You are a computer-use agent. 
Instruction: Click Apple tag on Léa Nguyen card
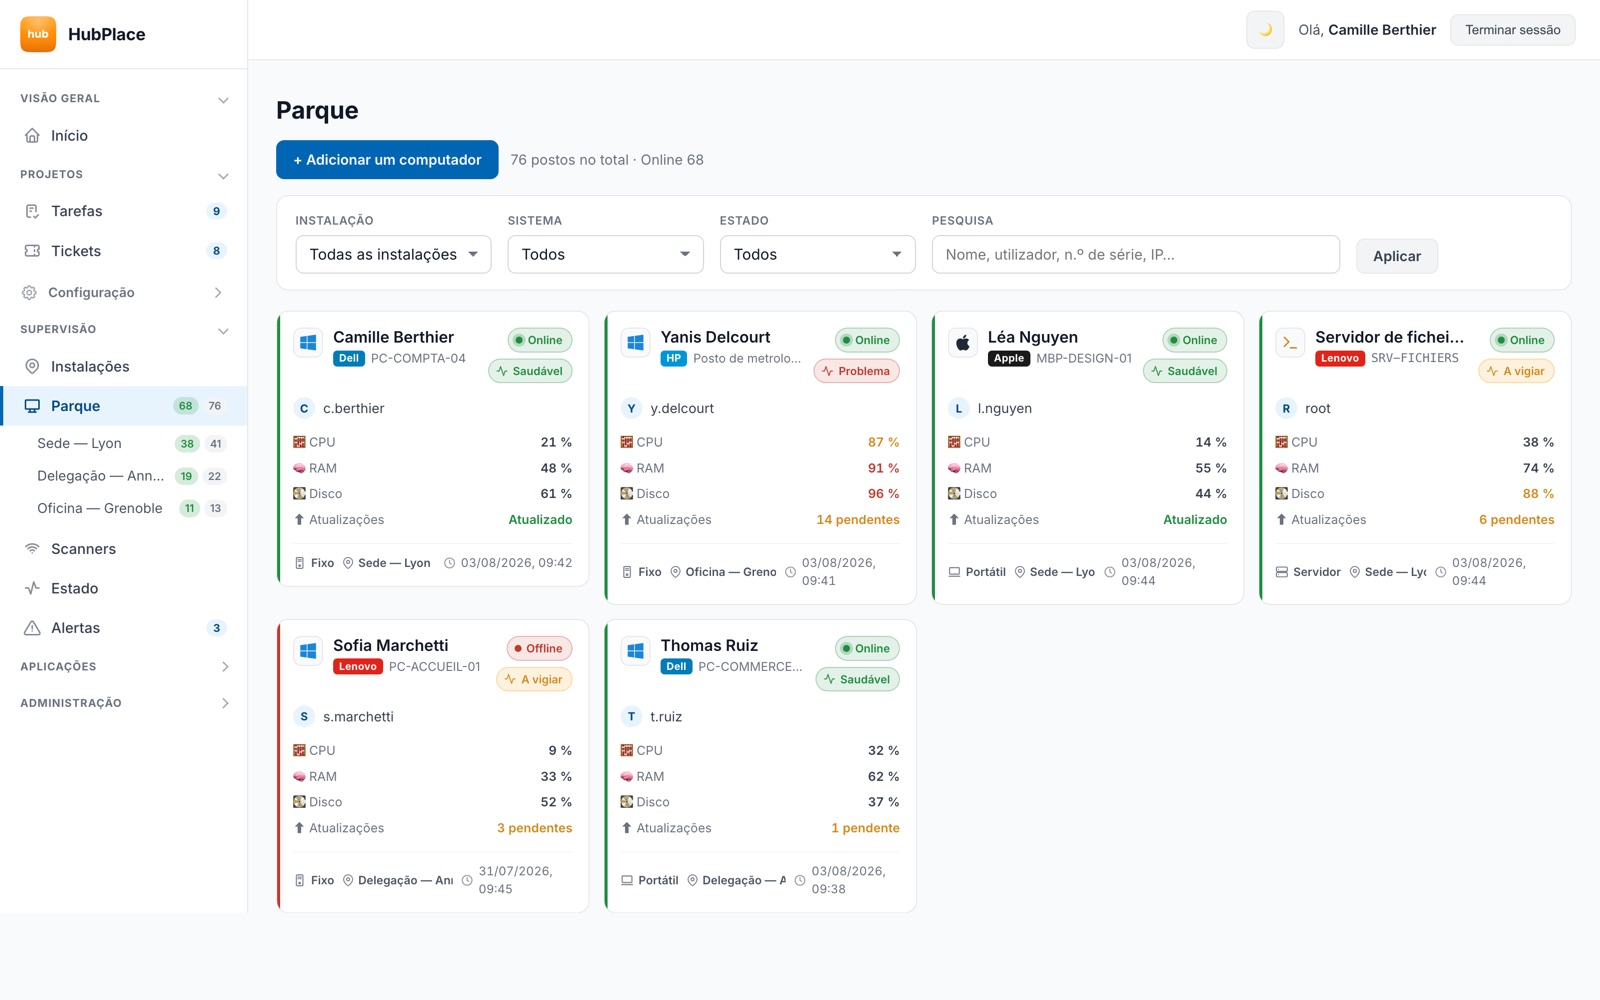pos(1009,359)
